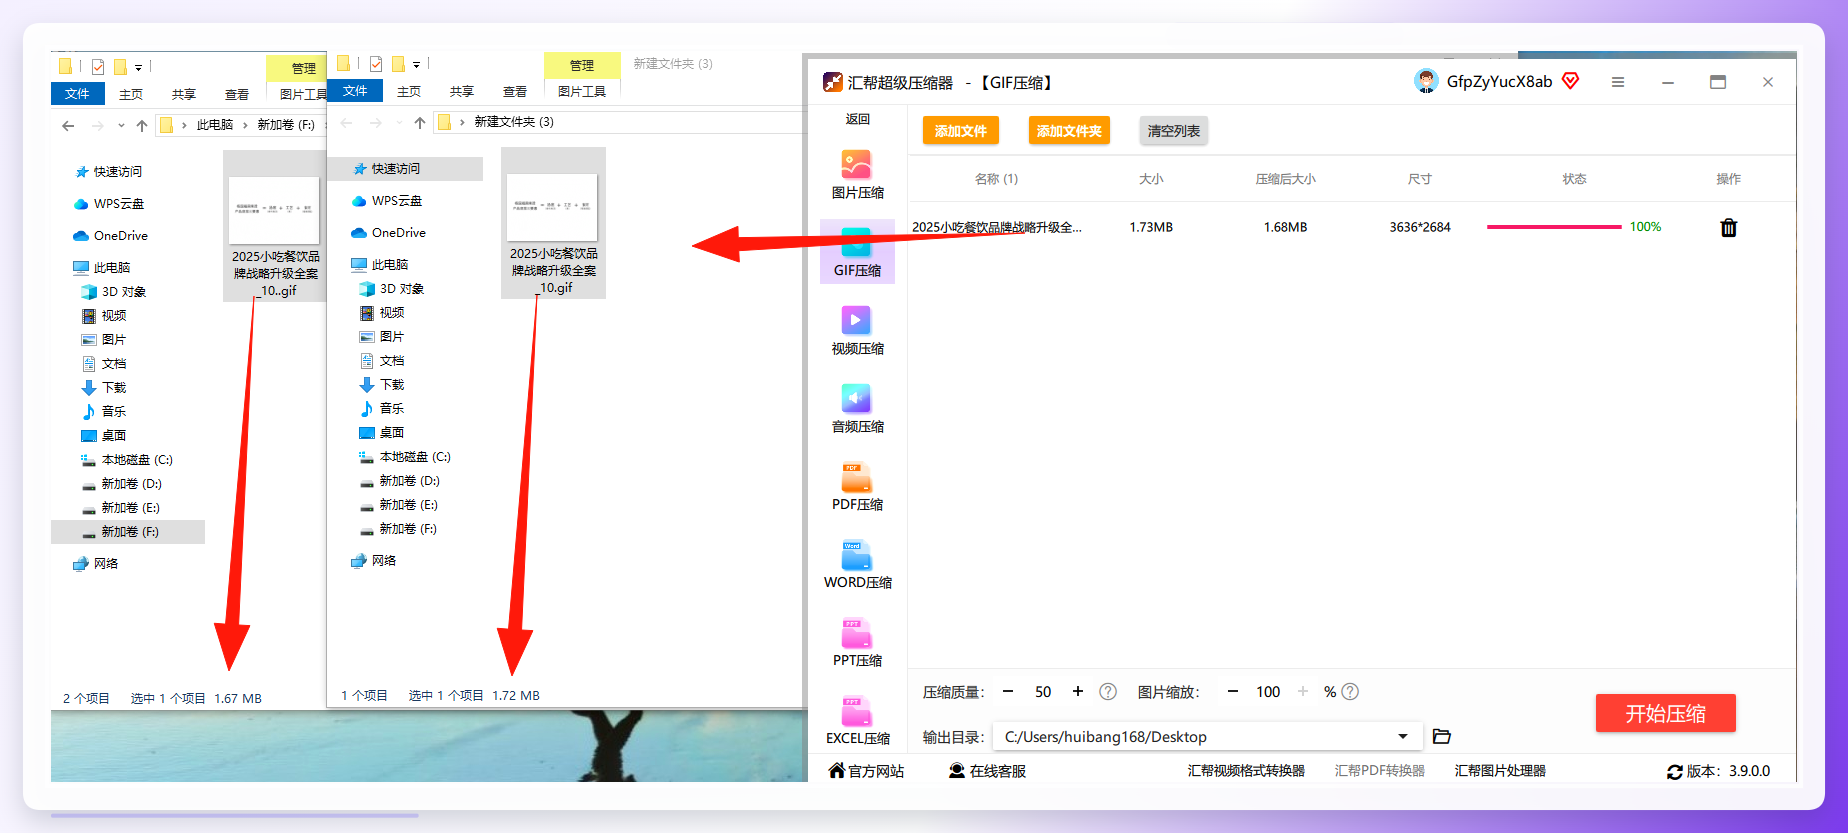Open 查看 tab in middle Explorer window

coord(515,92)
